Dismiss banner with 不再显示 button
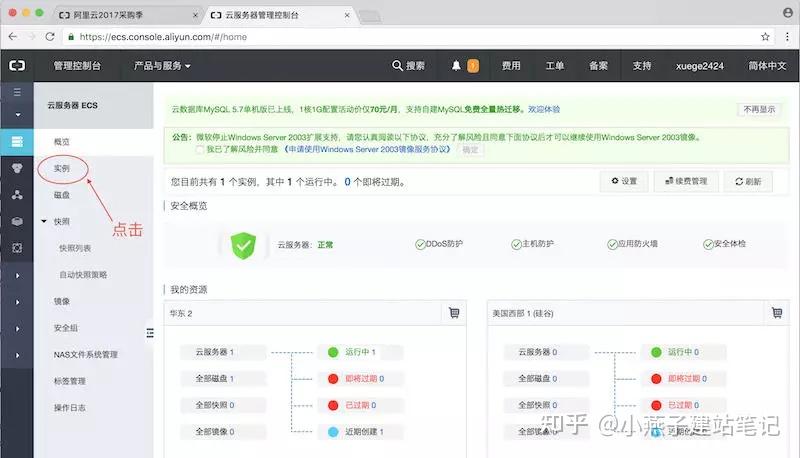This screenshot has height=458, width=800. pos(759,109)
